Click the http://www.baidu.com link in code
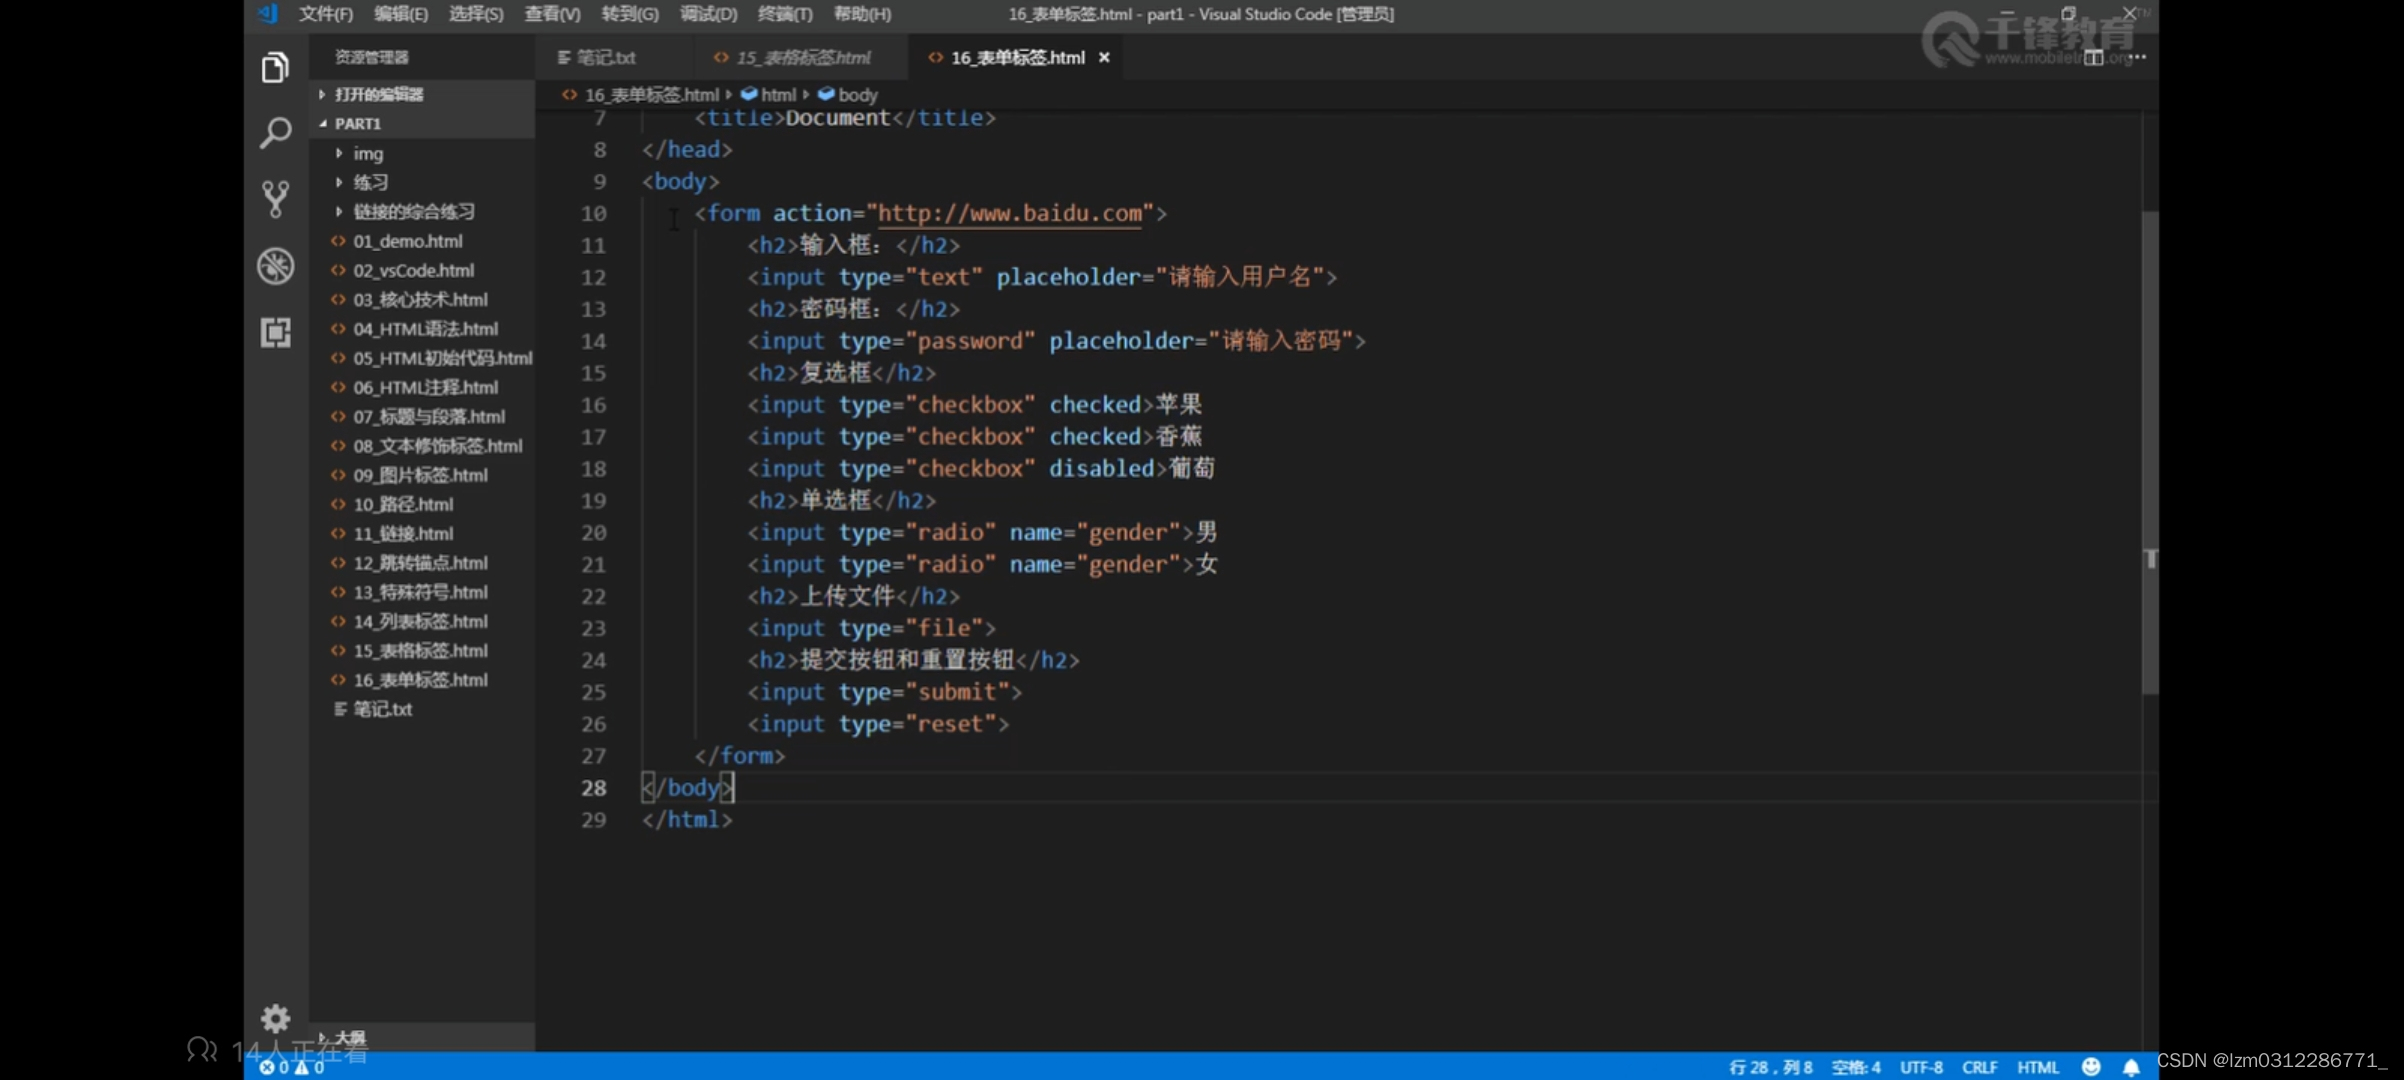 (1009, 213)
